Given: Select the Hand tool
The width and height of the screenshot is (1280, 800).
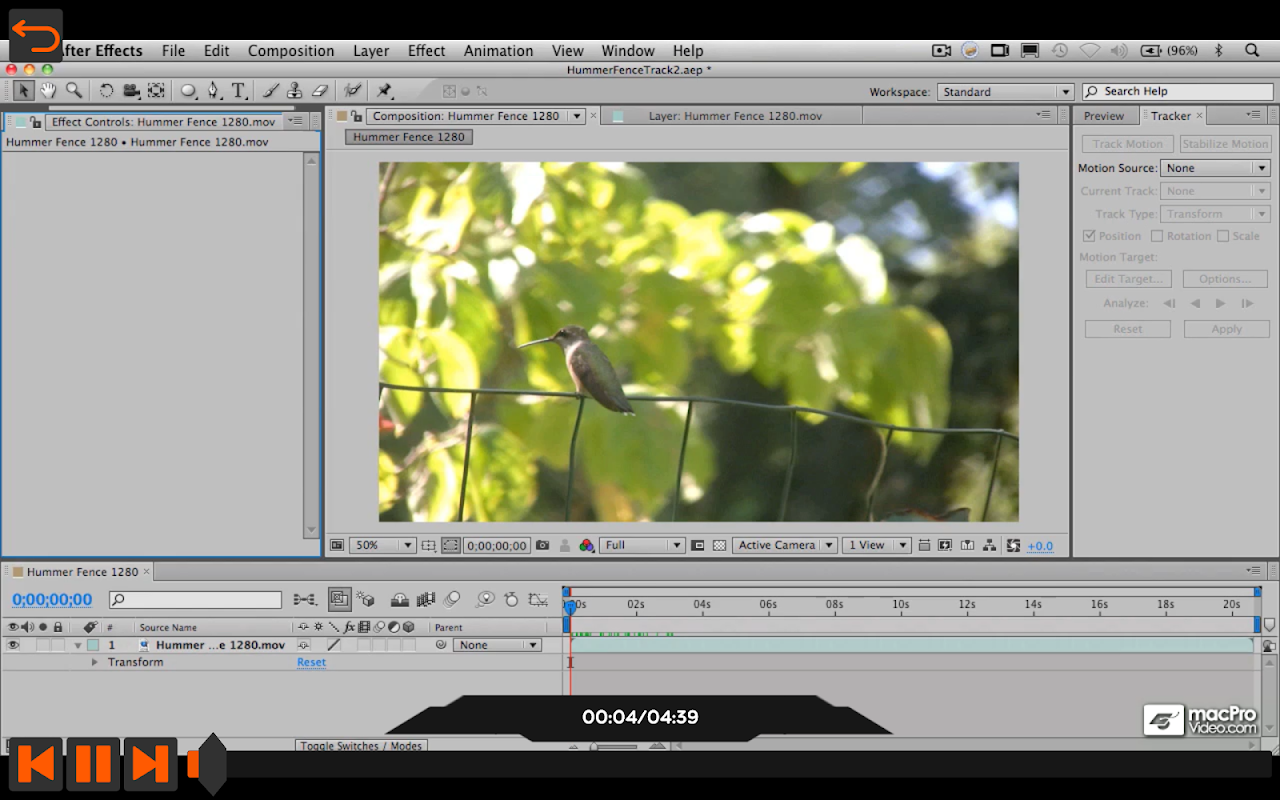Looking at the screenshot, I should pos(48,91).
